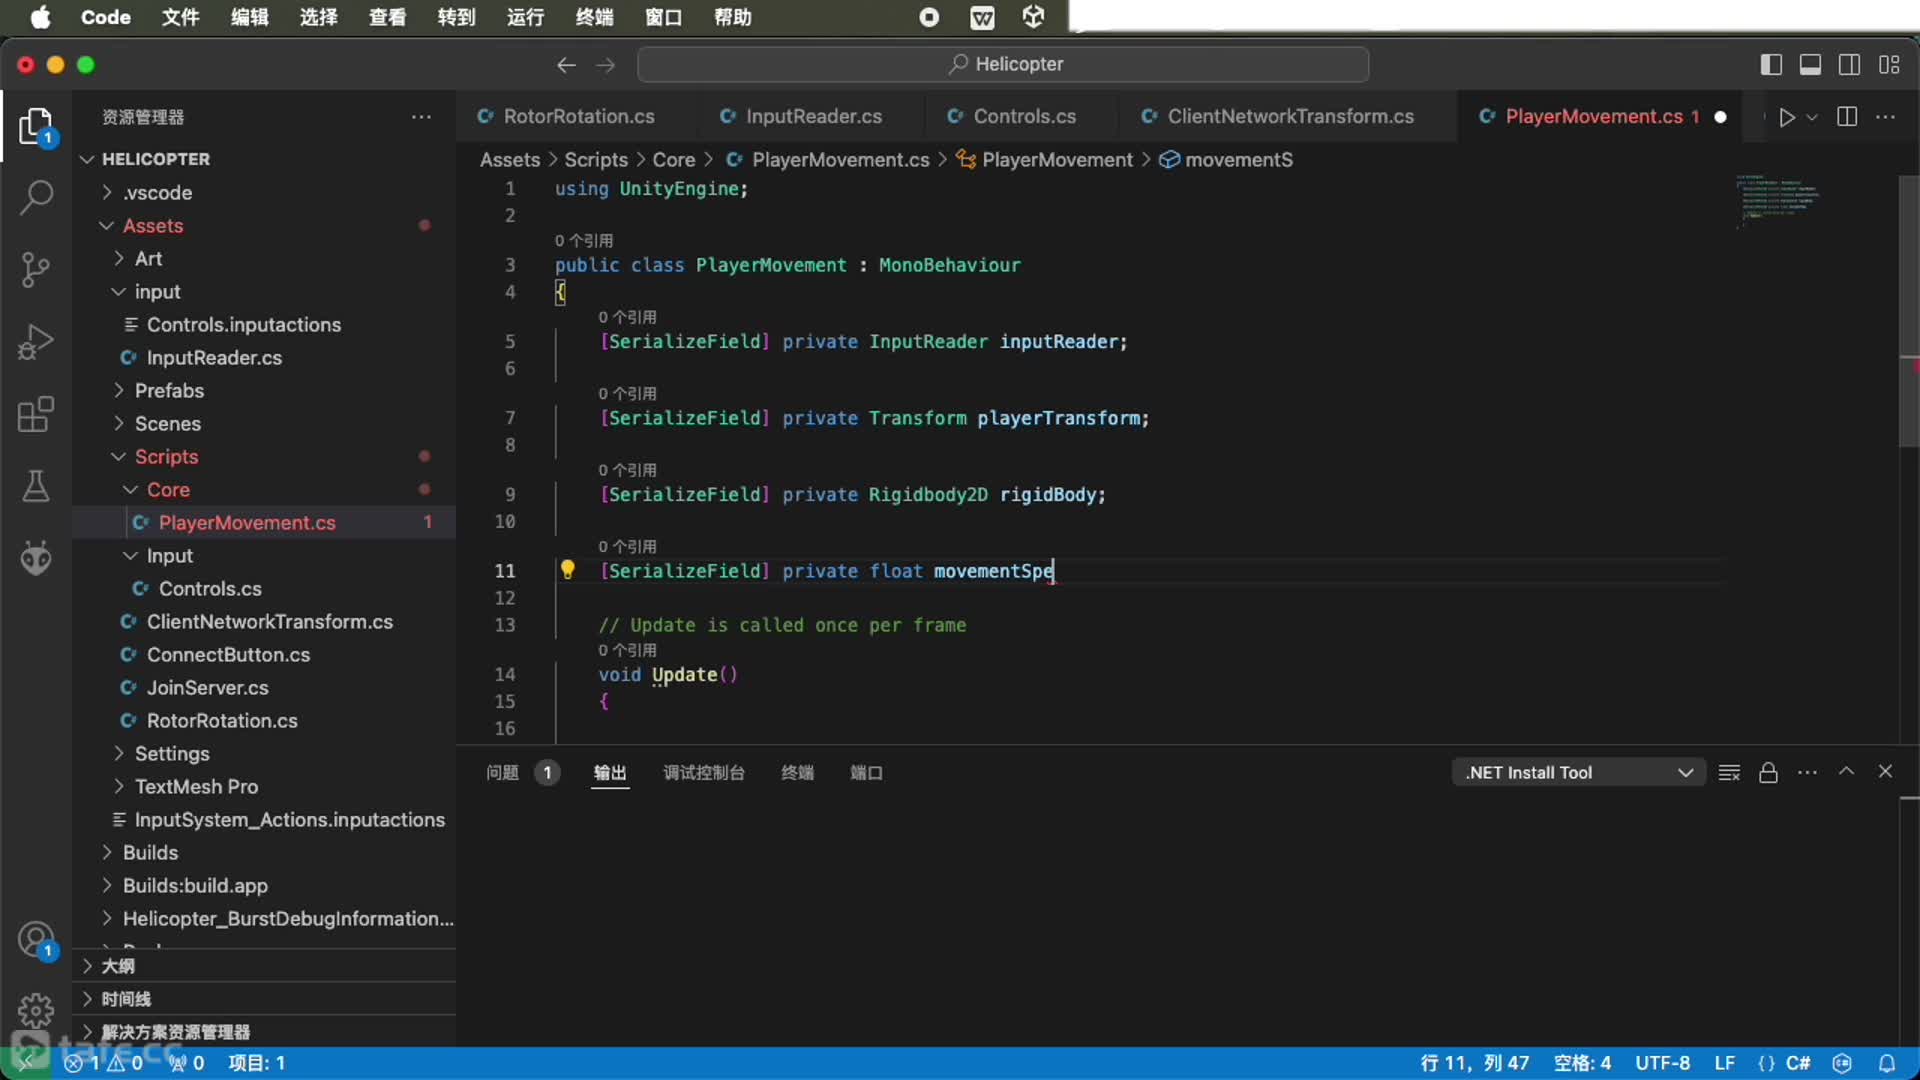The height and width of the screenshot is (1080, 1920).
Task: Expand the 时间线 timeline section
Action: [126, 999]
